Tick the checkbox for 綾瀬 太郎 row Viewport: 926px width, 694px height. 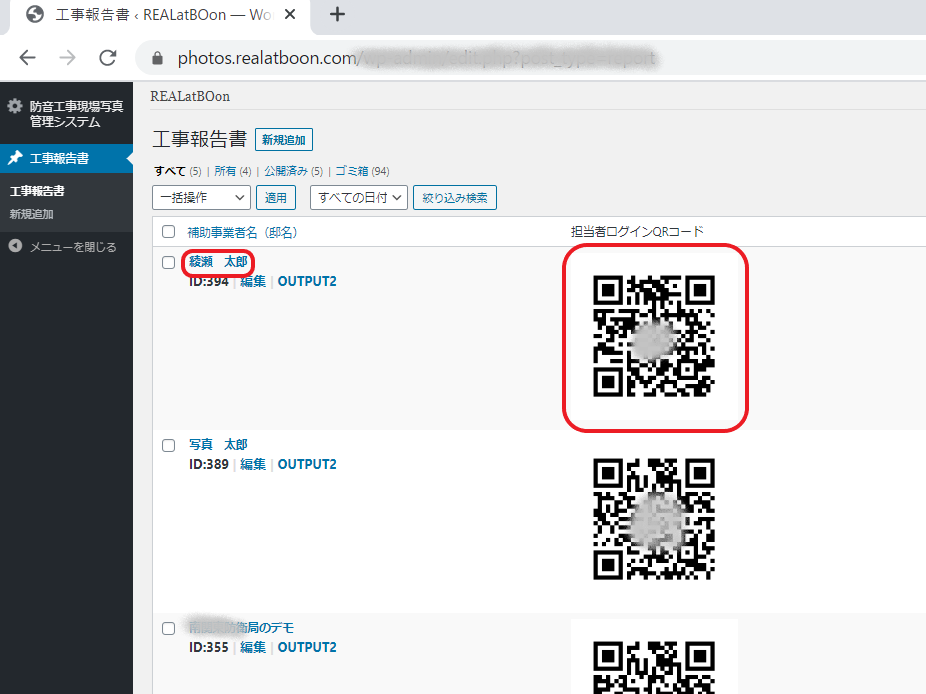(169, 262)
